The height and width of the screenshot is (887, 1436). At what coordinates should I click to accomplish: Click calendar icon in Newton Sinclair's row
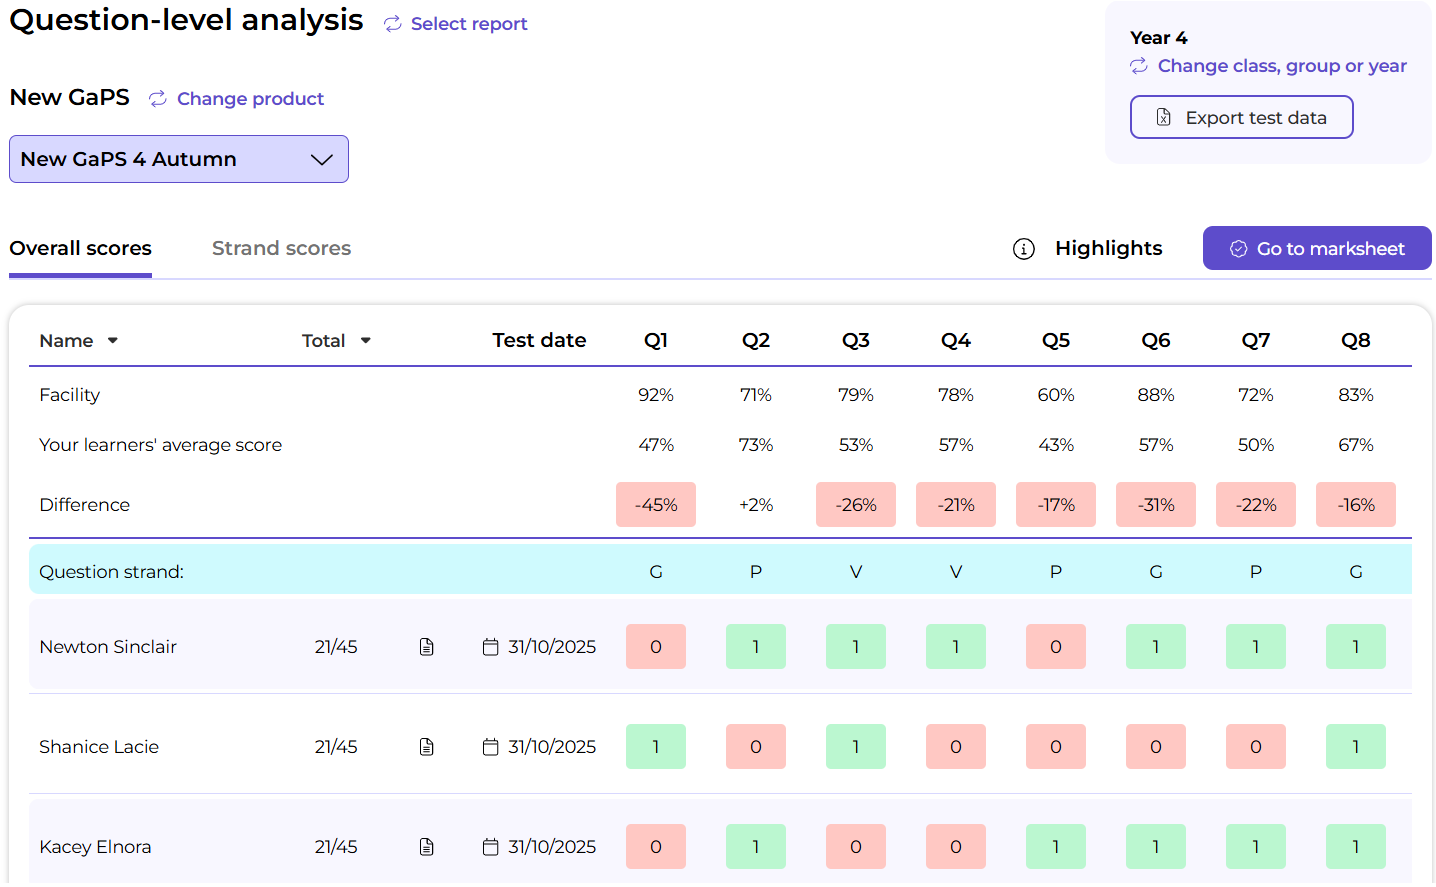(x=490, y=647)
